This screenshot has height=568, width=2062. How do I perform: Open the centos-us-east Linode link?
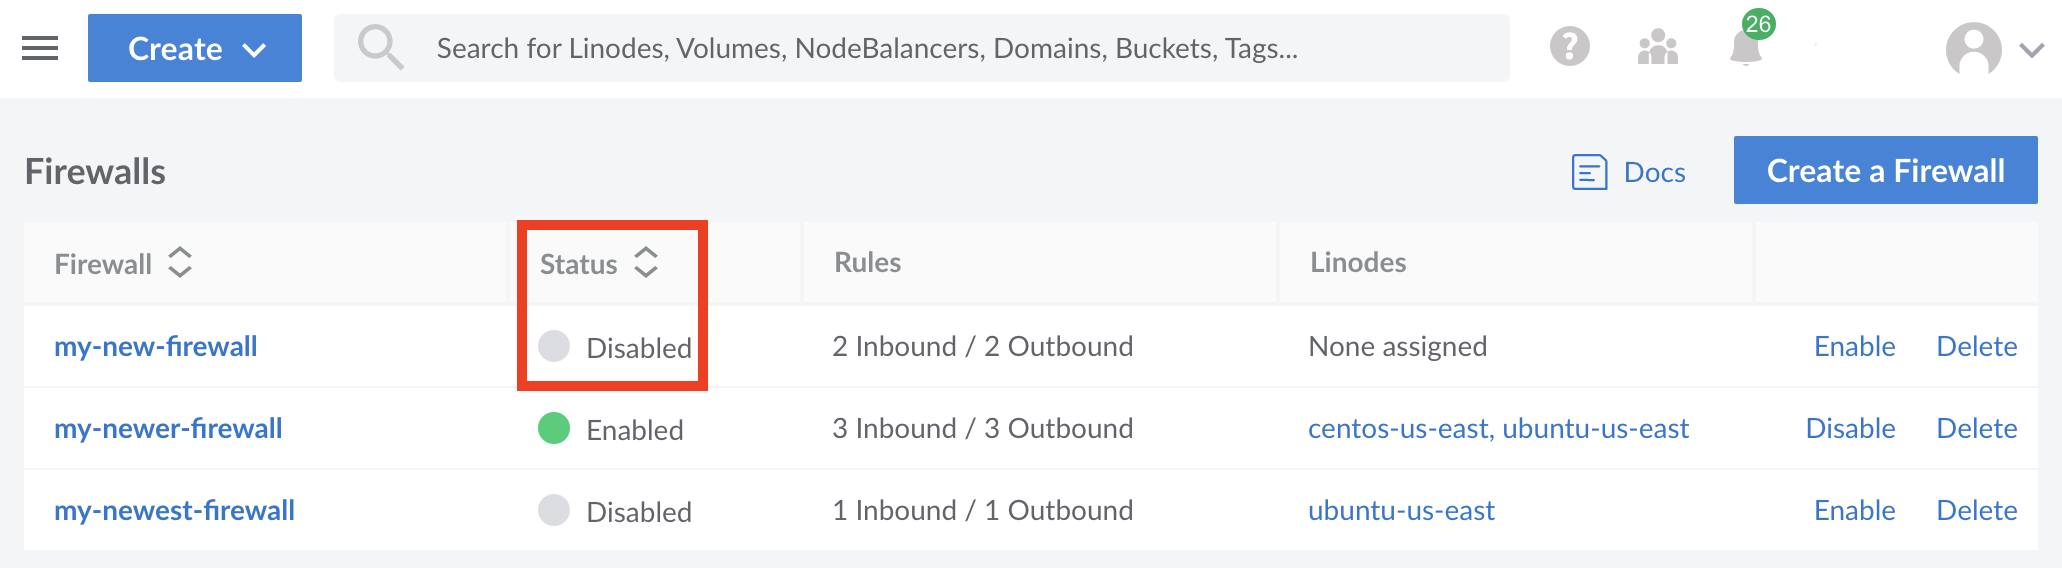pos(1400,428)
